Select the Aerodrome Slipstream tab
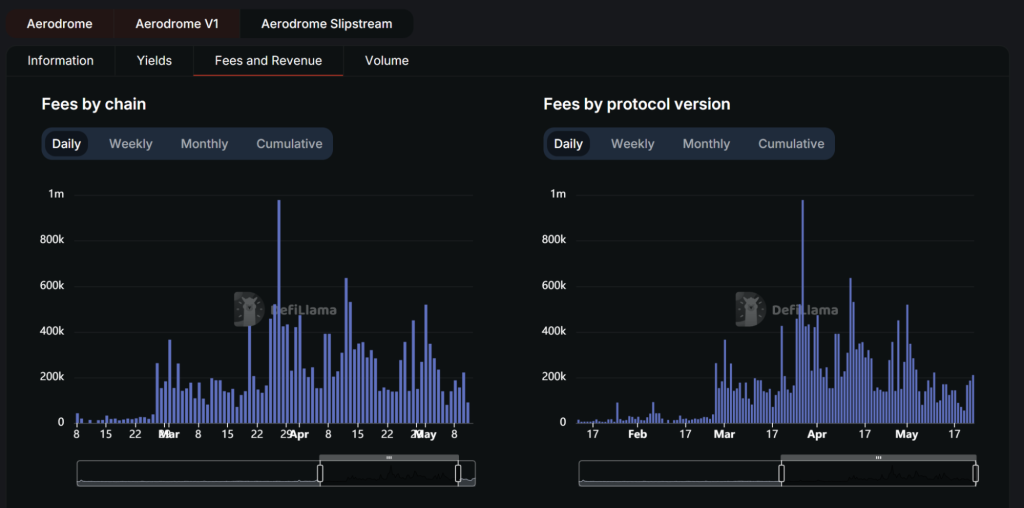The height and width of the screenshot is (508, 1024). (x=326, y=23)
